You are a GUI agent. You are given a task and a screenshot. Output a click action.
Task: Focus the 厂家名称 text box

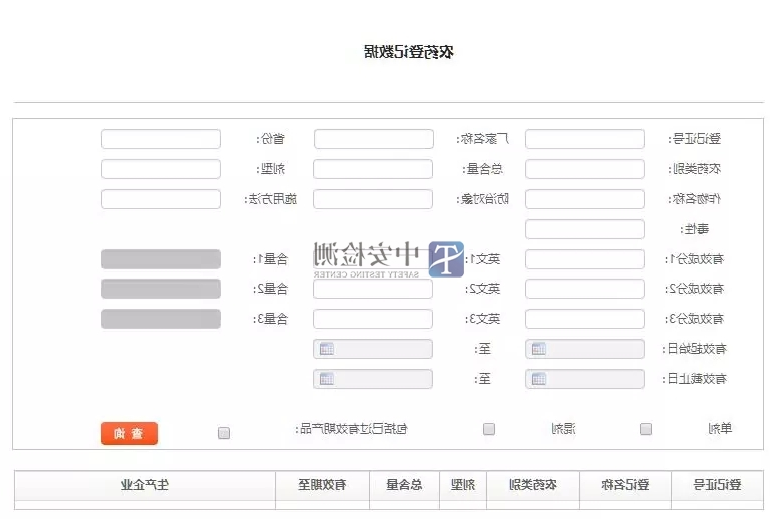pos(373,139)
